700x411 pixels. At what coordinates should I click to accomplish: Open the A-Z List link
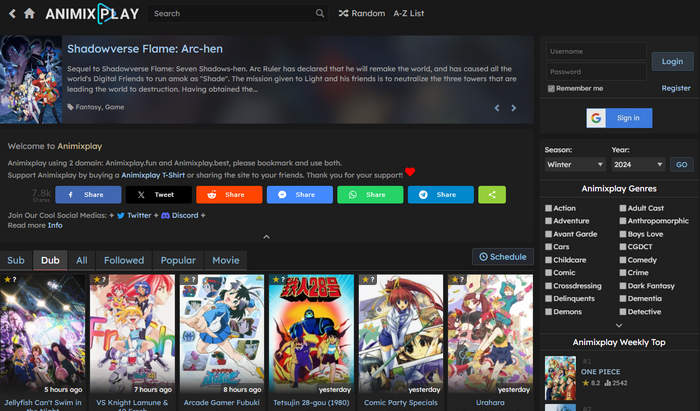408,13
